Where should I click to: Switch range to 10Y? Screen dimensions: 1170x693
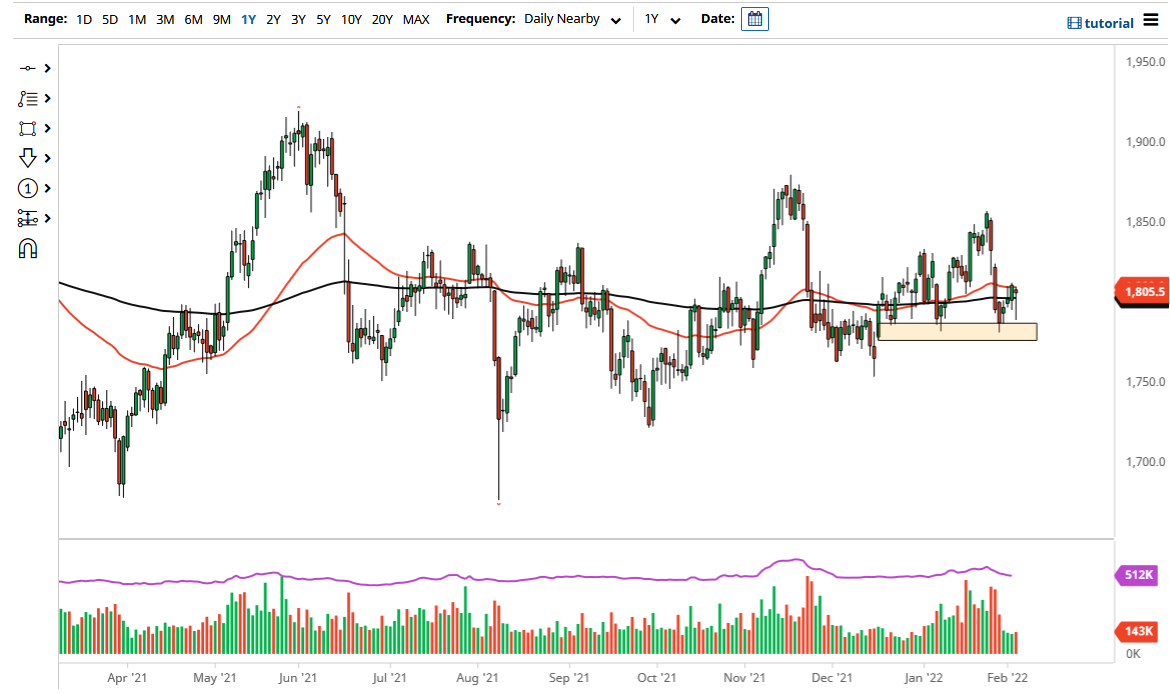[351, 18]
